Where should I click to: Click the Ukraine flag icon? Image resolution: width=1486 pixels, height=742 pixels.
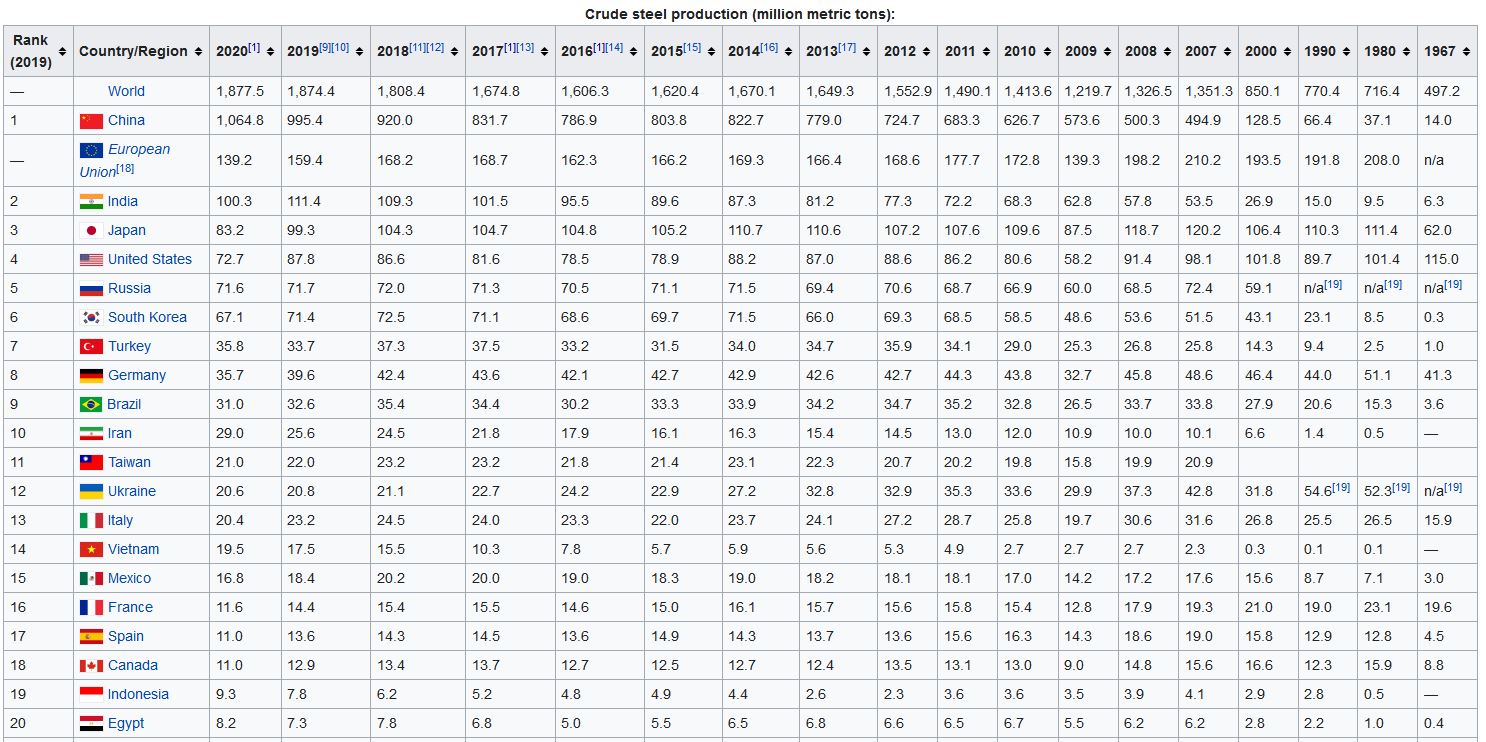click(92, 492)
